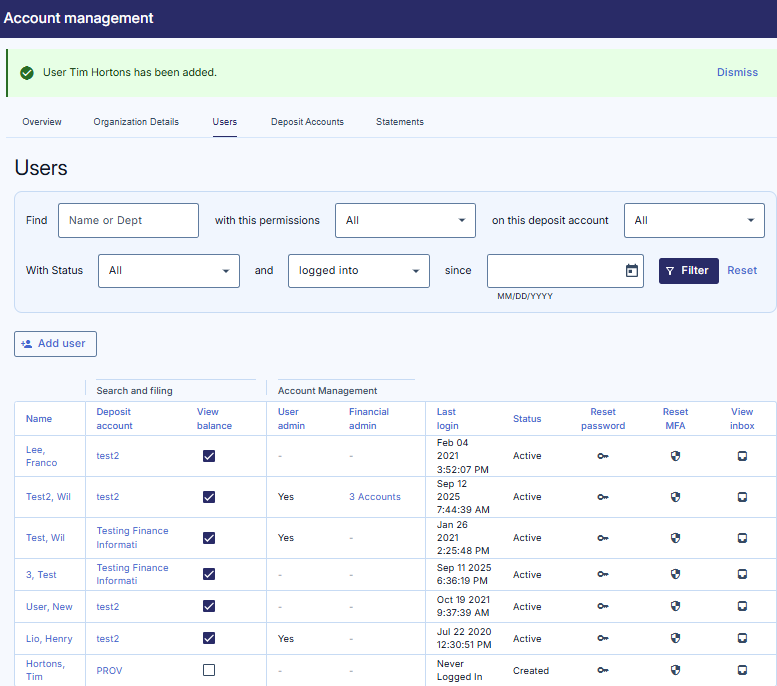The height and width of the screenshot is (686, 777).
Task: Click the Name or Dept search field
Action: tap(128, 221)
